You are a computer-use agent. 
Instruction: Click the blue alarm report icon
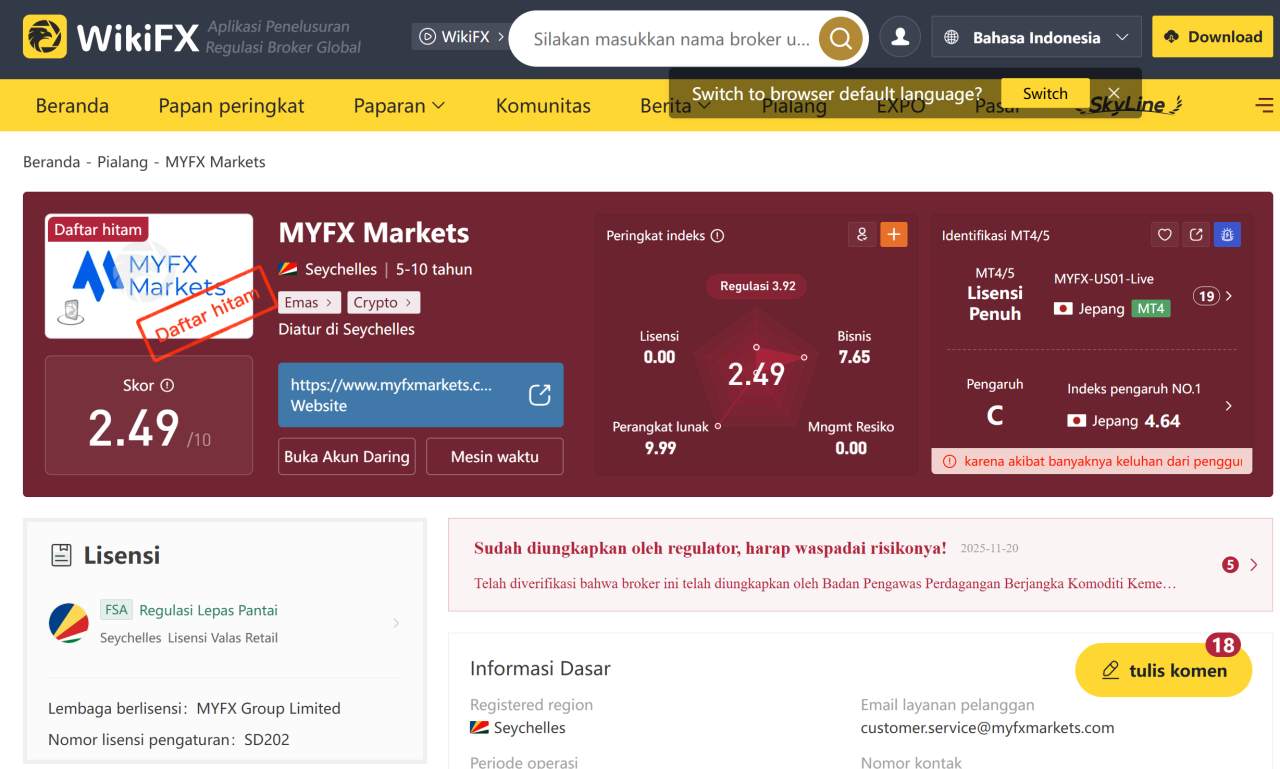point(1227,234)
